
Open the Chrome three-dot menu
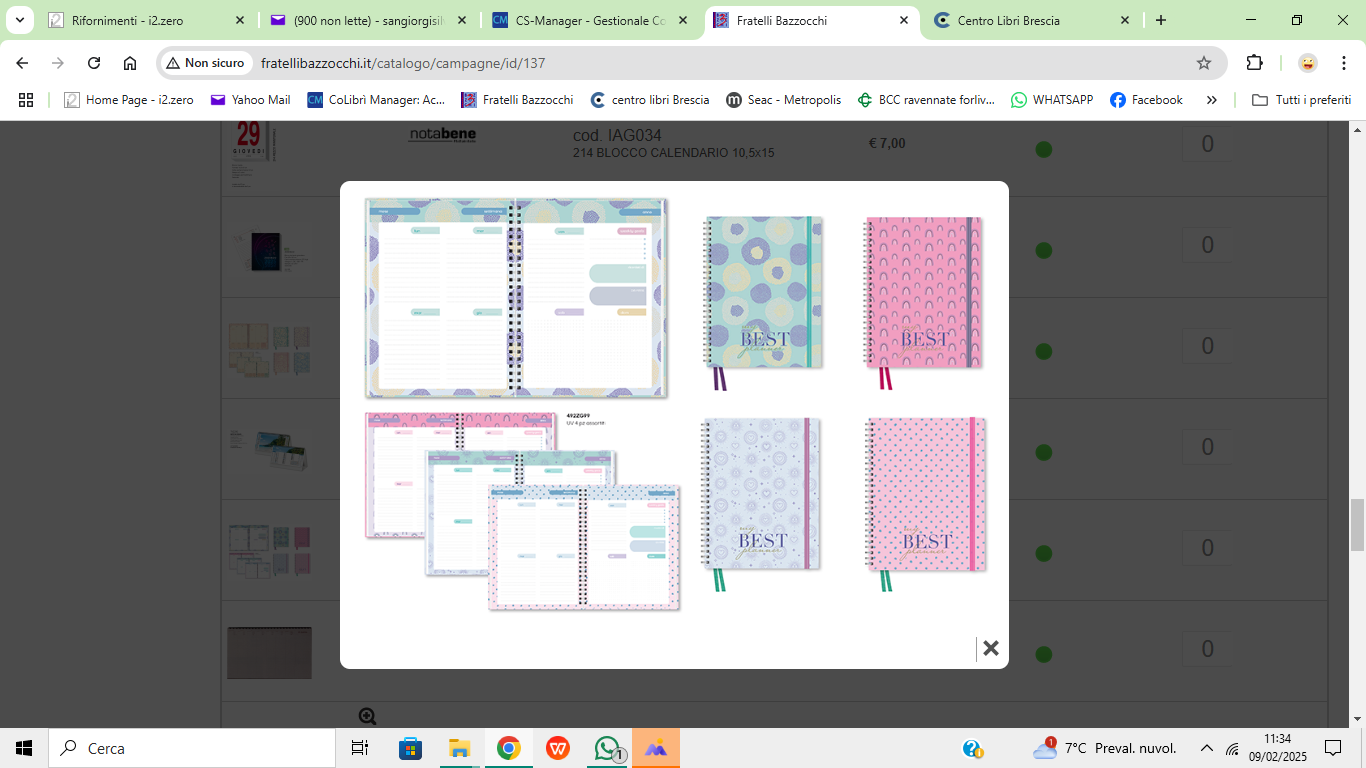pyautogui.click(x=1343, y=63)
